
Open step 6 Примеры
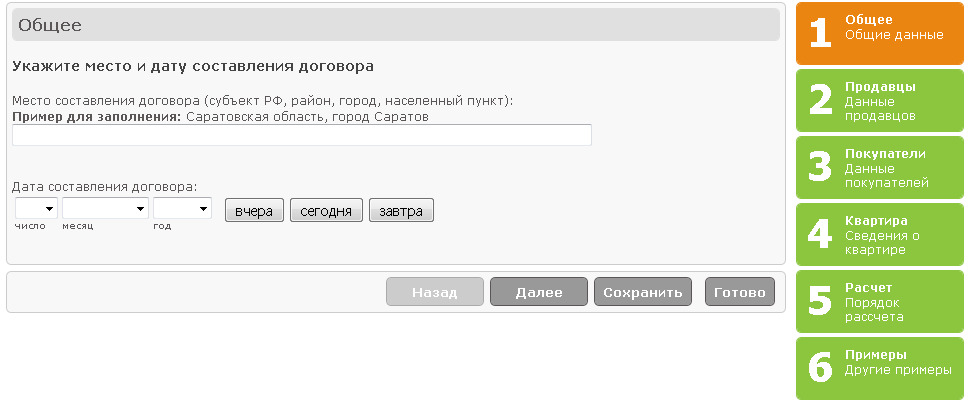pyautogui.click(x=880, y=368)
